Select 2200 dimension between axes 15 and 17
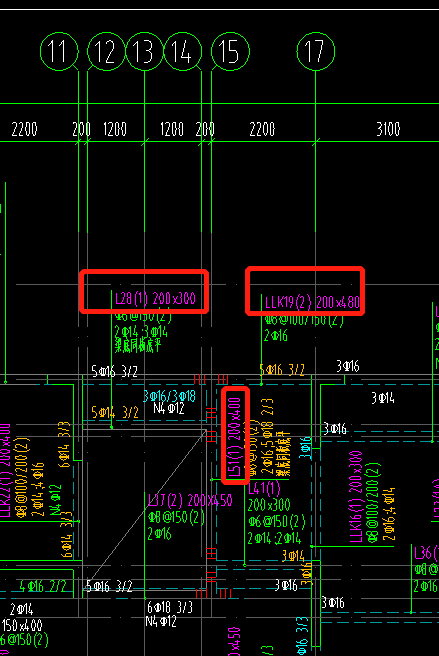Image resolution: width=439 pixels, height=656 pixels. [262, 129]
